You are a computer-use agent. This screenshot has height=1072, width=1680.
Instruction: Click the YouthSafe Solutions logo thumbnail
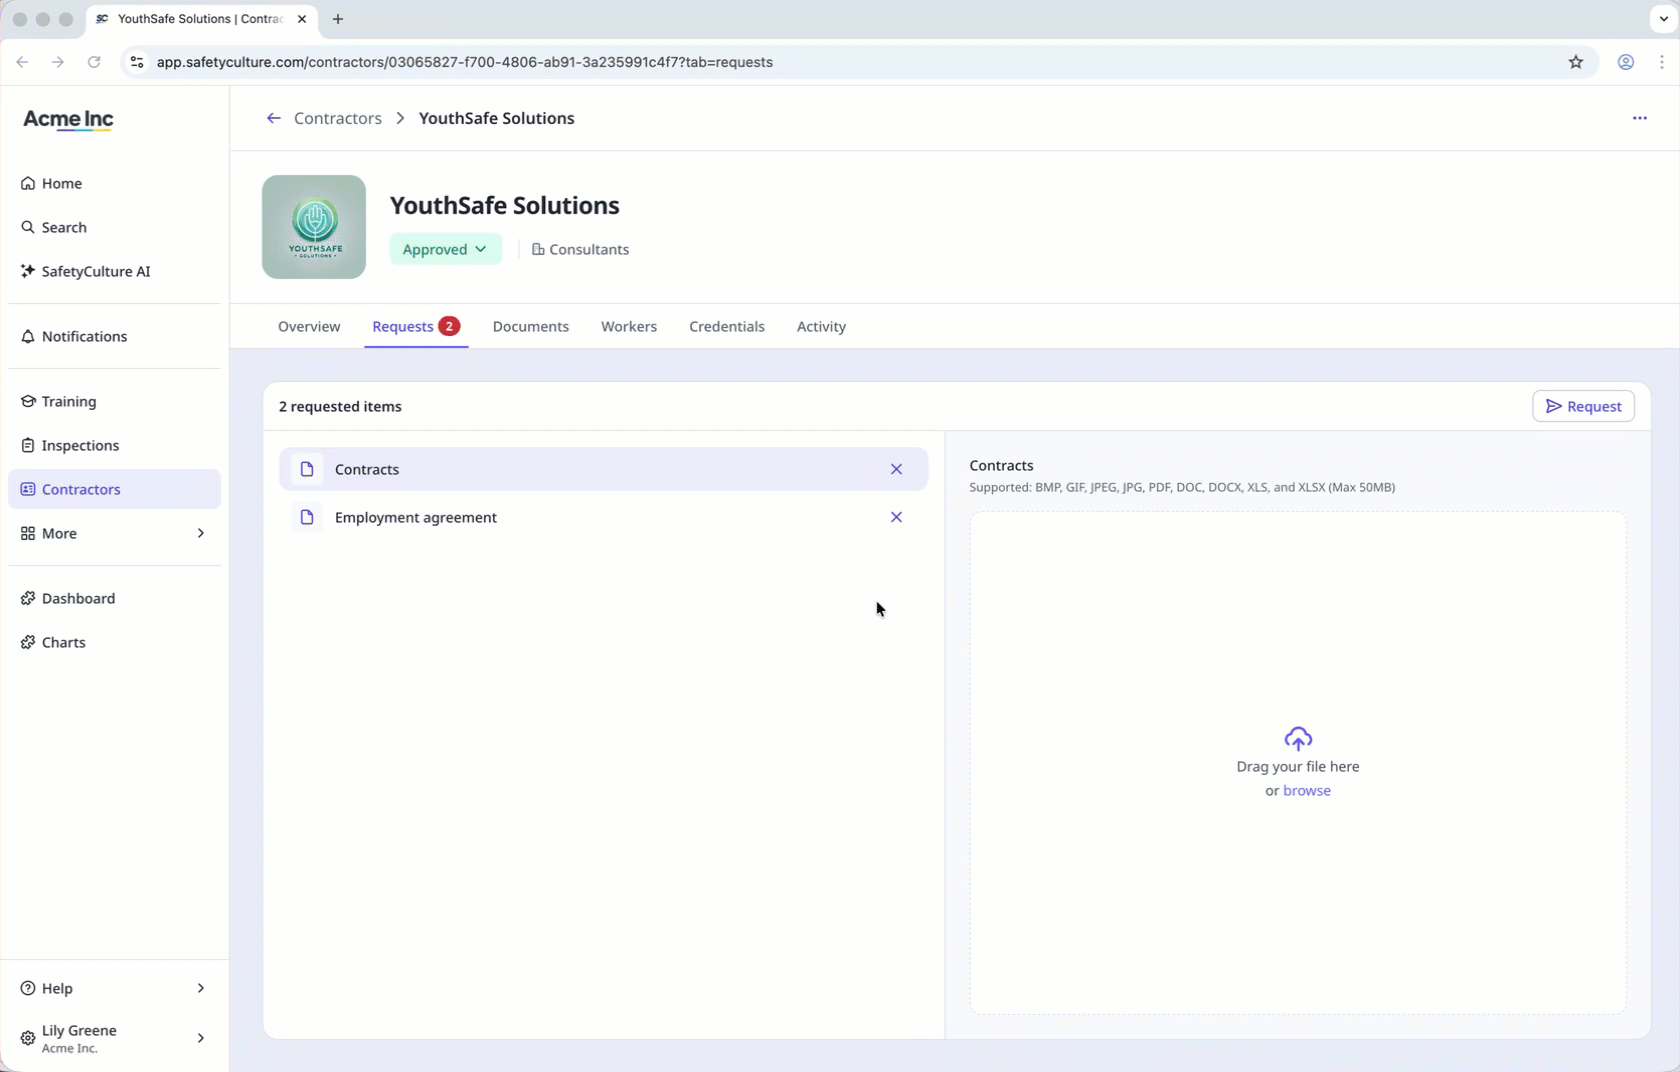[314, 227]
